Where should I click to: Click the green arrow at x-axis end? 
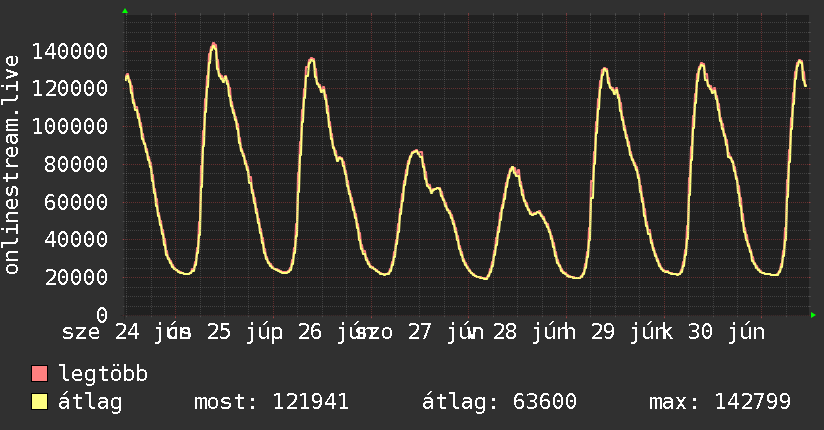point(813,315)
